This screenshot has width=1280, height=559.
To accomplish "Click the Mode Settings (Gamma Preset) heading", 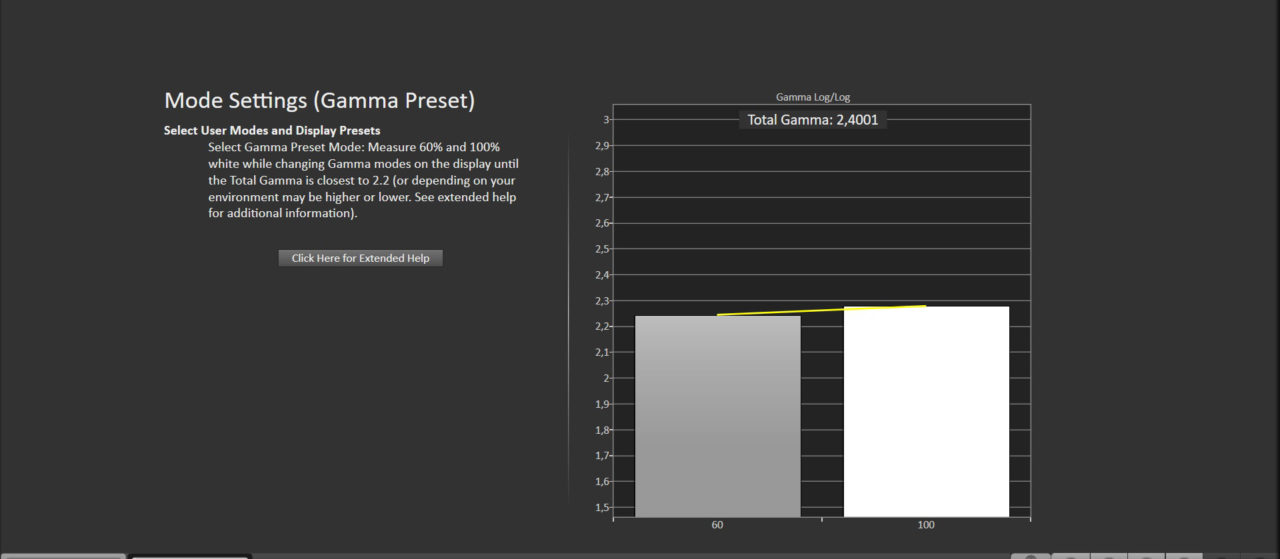I will pyautogui.click(x=319, y=101).
